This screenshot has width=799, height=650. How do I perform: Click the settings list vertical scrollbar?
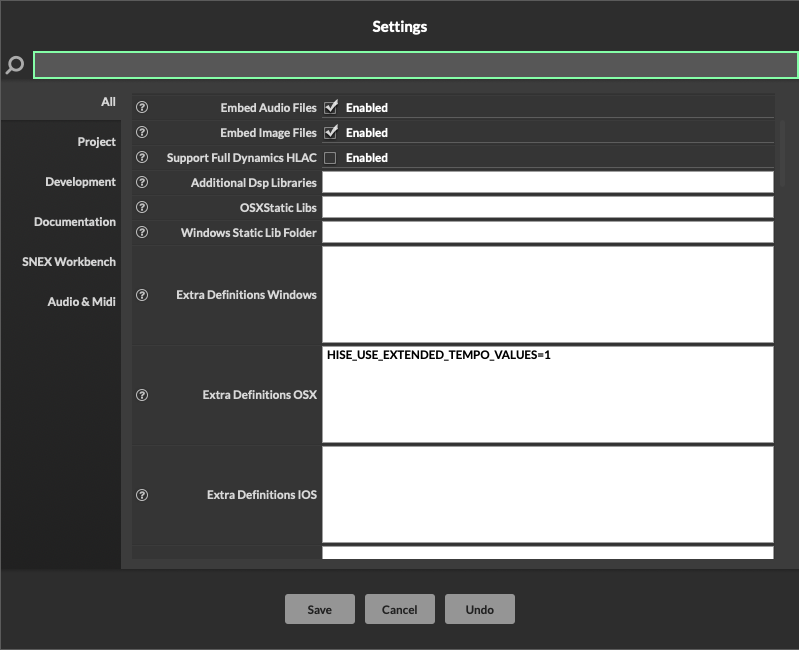pyautogui.click(x=782, y=153)
